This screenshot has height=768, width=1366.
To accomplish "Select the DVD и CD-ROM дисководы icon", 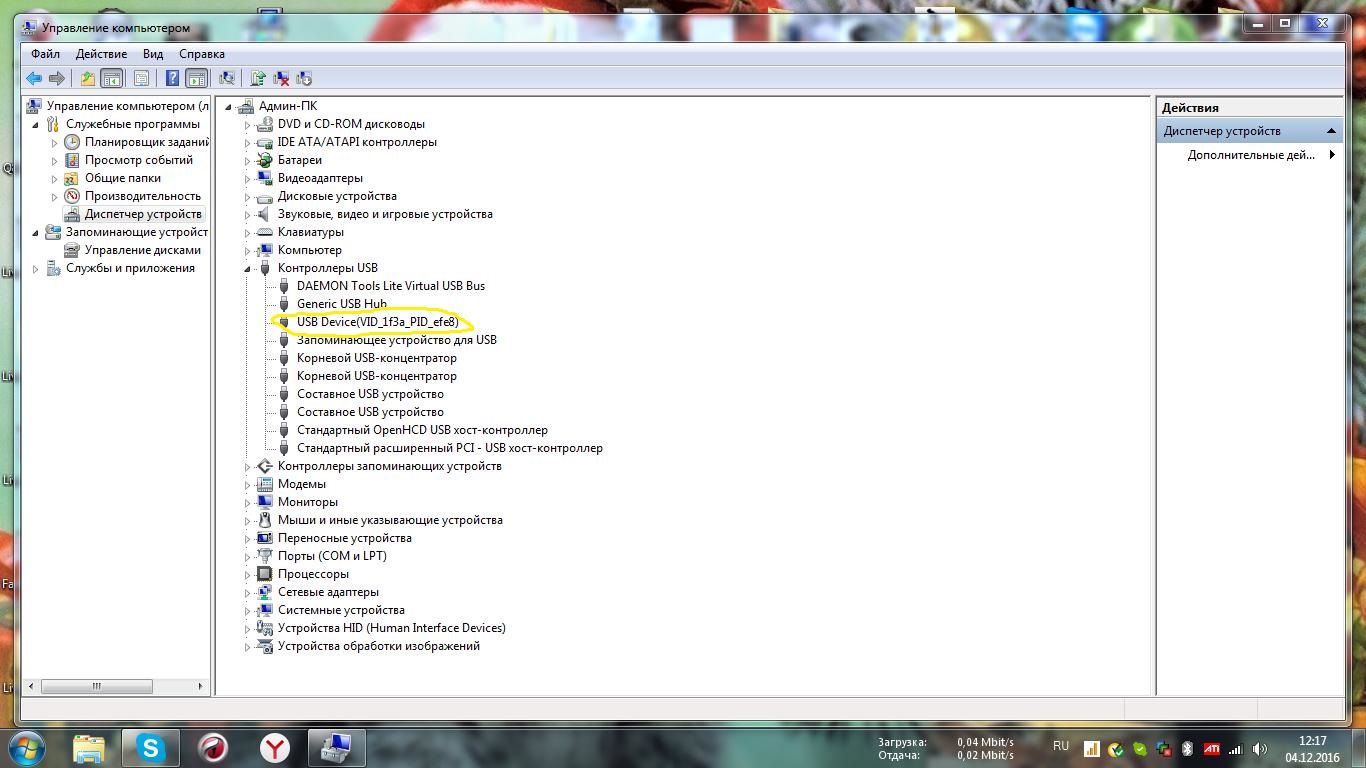I will coord(265,124).
